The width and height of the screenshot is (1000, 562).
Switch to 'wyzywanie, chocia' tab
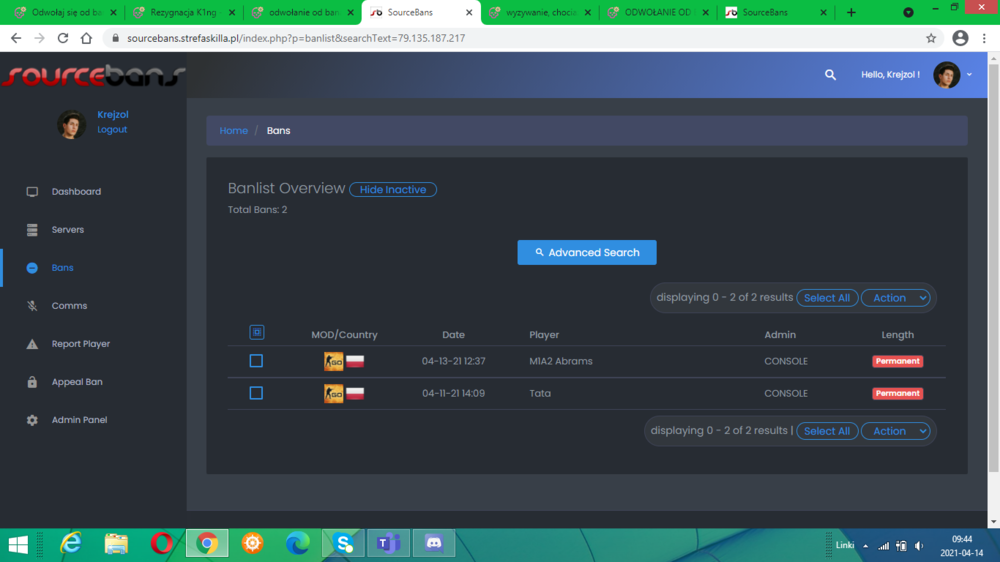[x=540, y=12]
